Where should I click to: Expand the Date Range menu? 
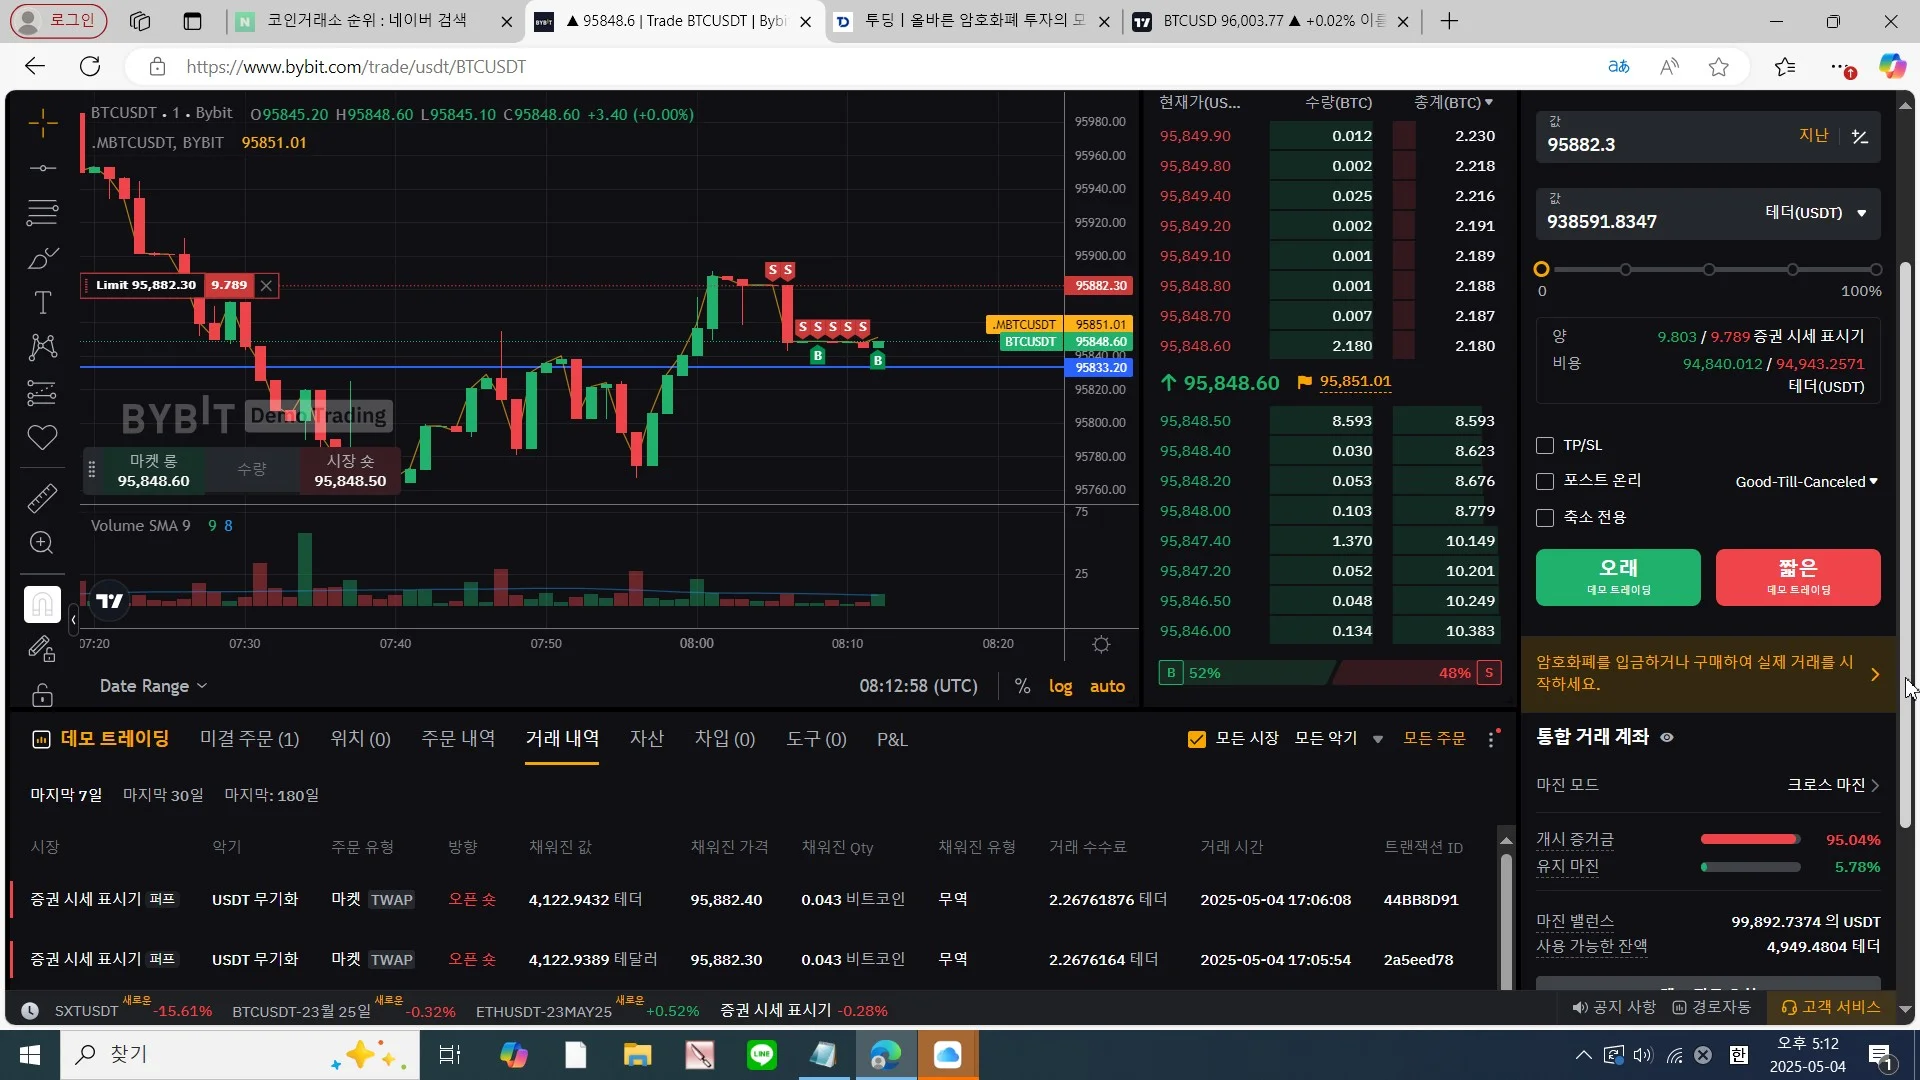pos(153,686)
